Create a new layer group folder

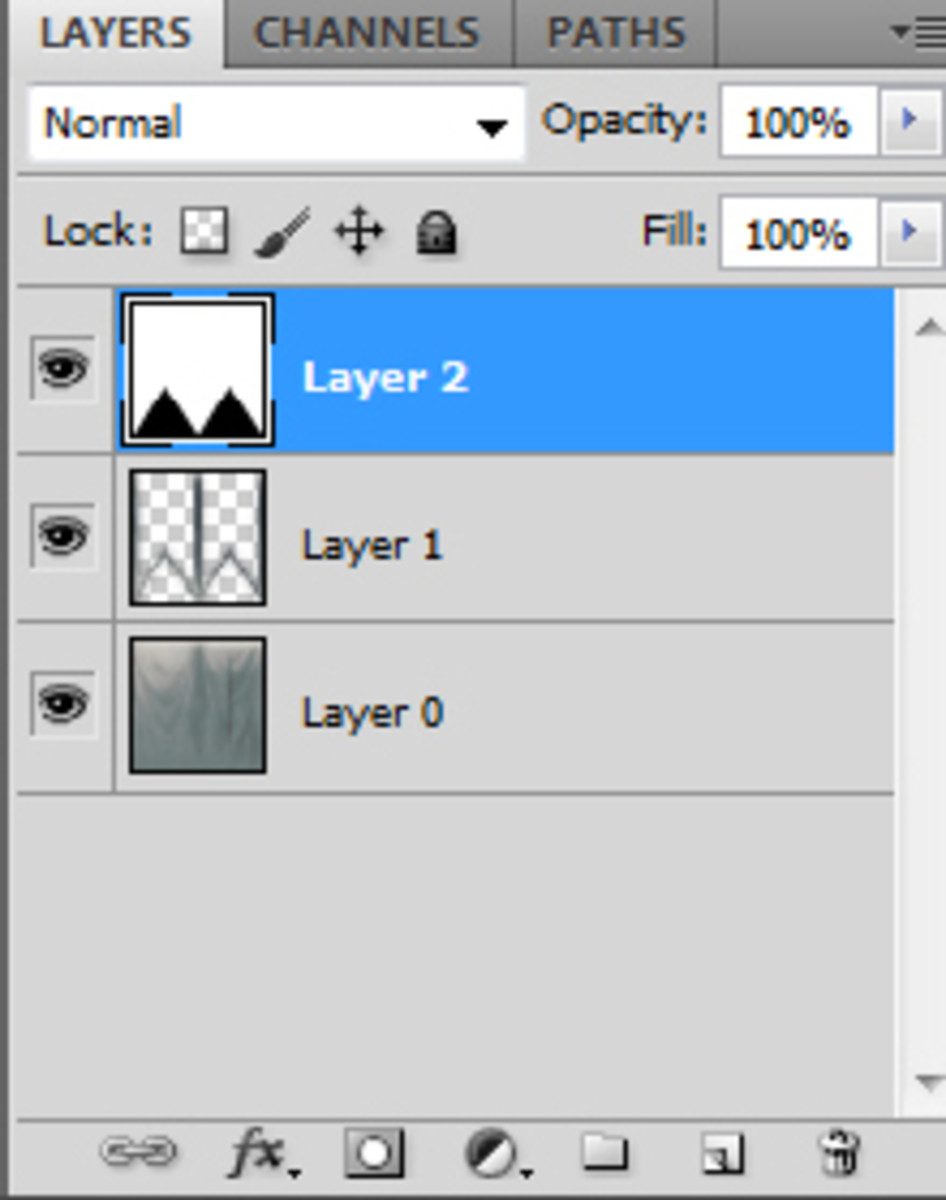click(604, 1153)
